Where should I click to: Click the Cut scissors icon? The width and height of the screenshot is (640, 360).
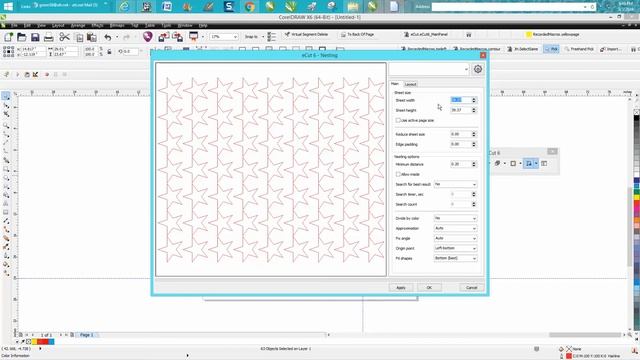click(x=64, y=37)
